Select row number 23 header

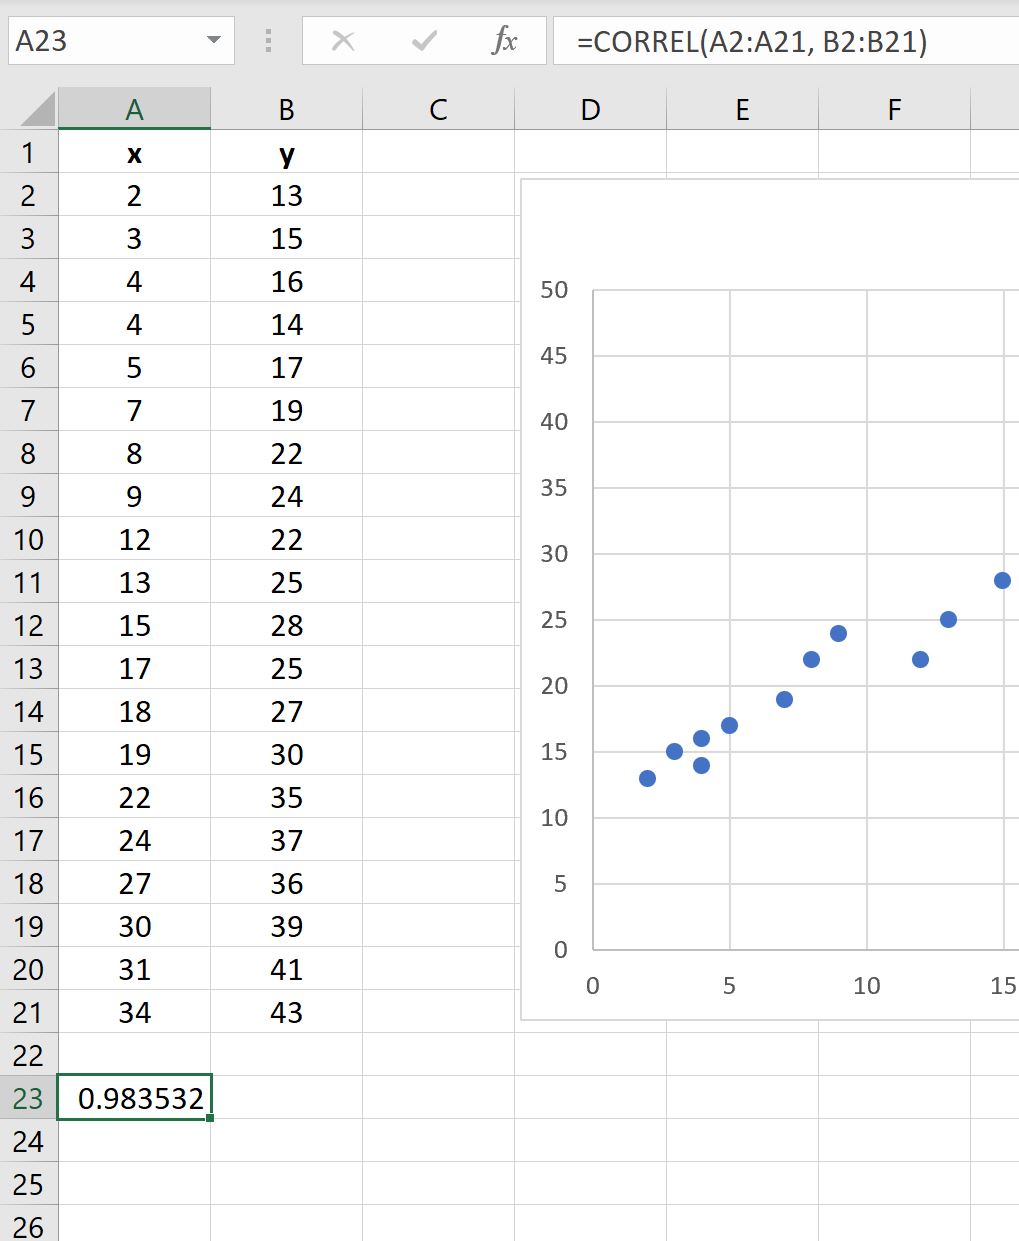(30, 1097)
